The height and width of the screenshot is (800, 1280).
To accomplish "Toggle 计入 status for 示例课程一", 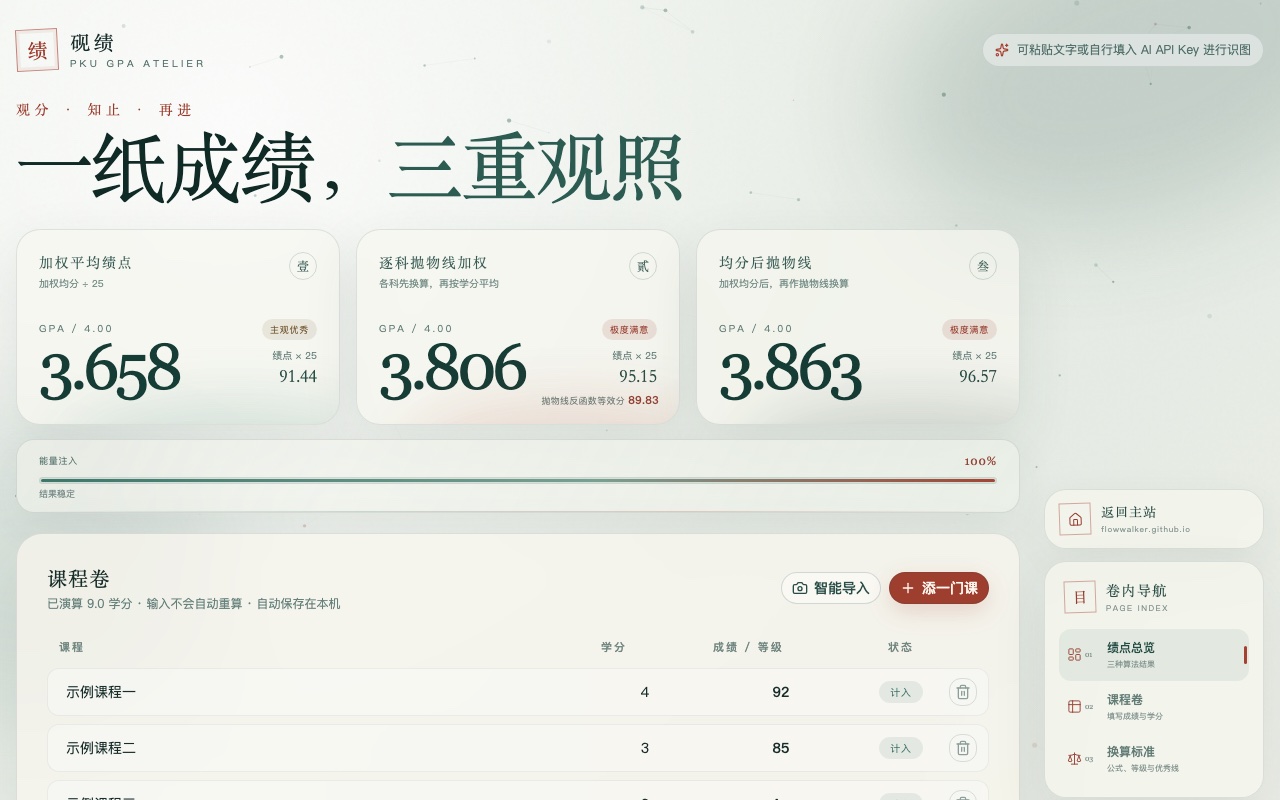I will pyautogui.click(x=901, y=692).
